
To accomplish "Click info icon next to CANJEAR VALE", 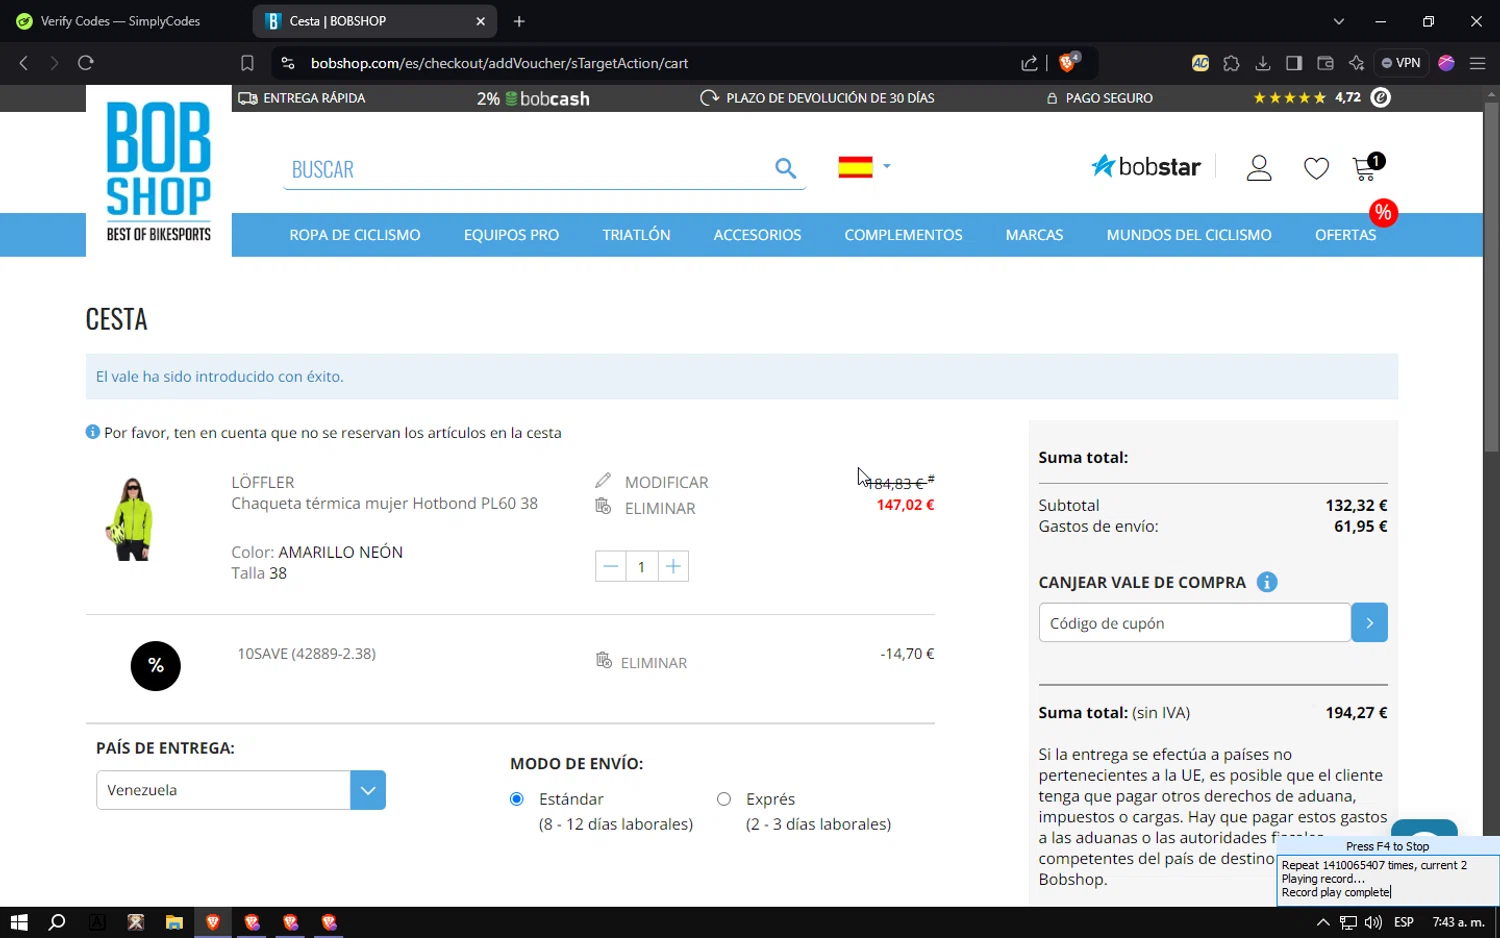I will tap(1267, 582).
